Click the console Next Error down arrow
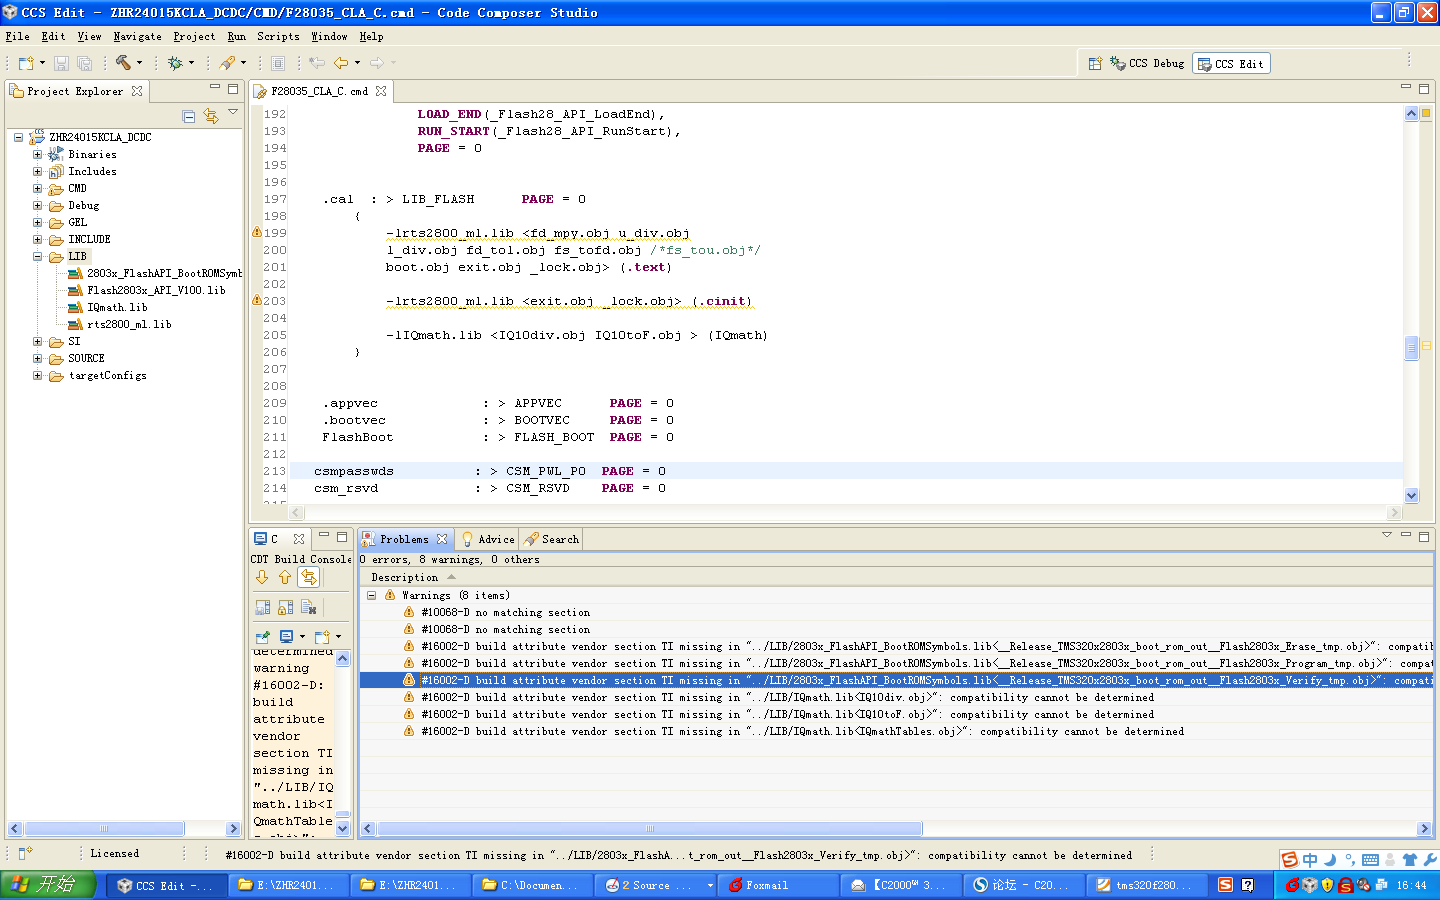Image resolution: width=1440 pixels, height=900 pixels. [x=262, y=577]
